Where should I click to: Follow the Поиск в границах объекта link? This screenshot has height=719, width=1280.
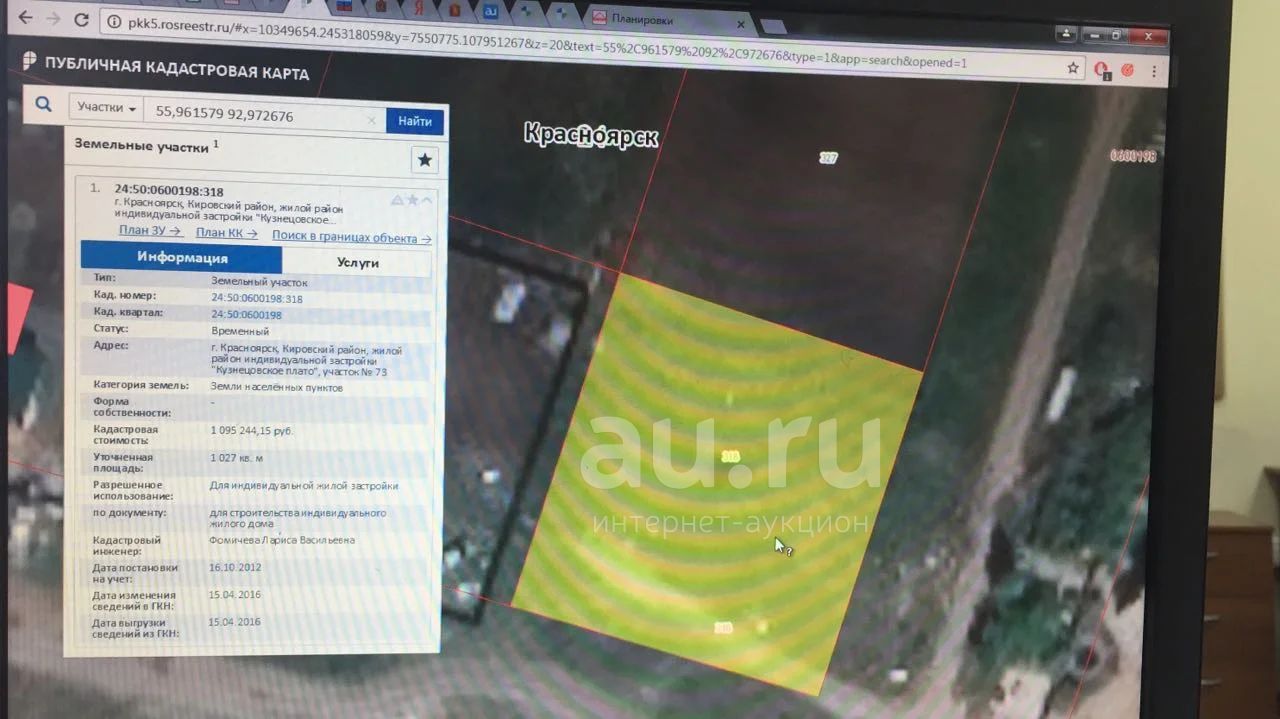point(352,238)
